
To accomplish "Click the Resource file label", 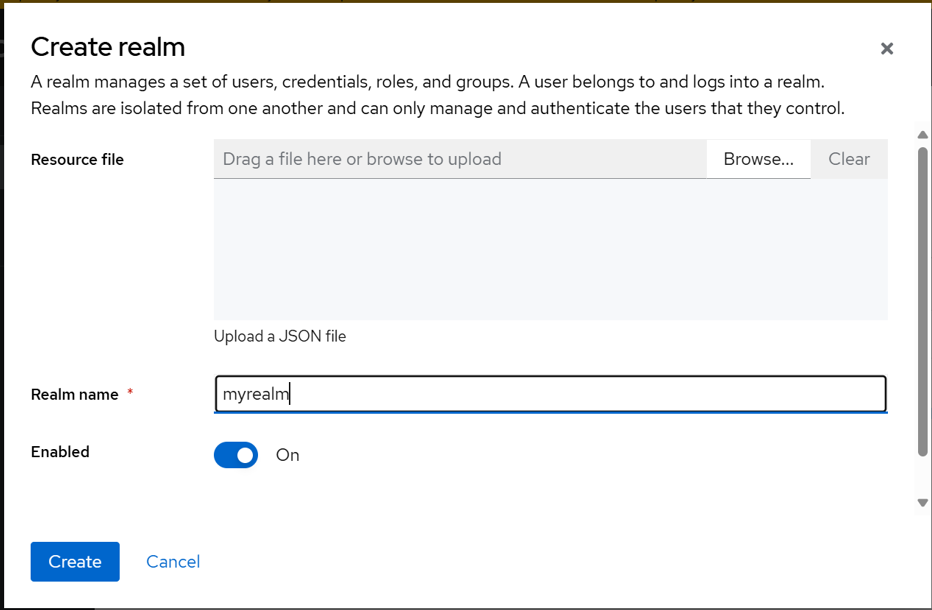I will coord(77,160).
